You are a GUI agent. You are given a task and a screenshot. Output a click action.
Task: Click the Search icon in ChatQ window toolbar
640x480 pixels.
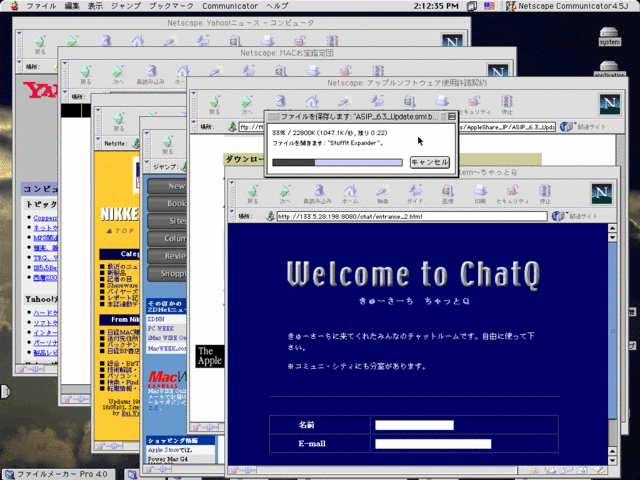click(x=383, y=193)
